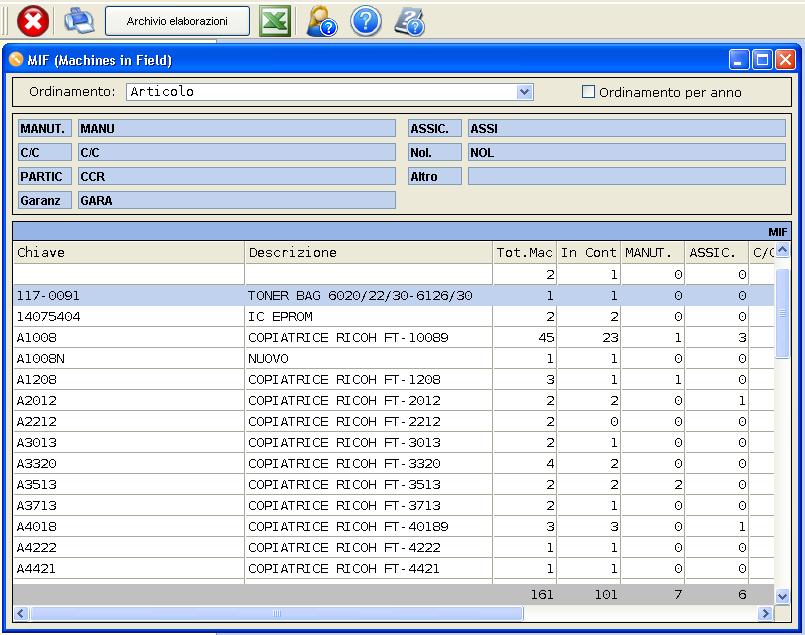Click the ASSIC. column header in table
Image resolution: width=805 pixels, height=635 pixels.
pos(717,253)
